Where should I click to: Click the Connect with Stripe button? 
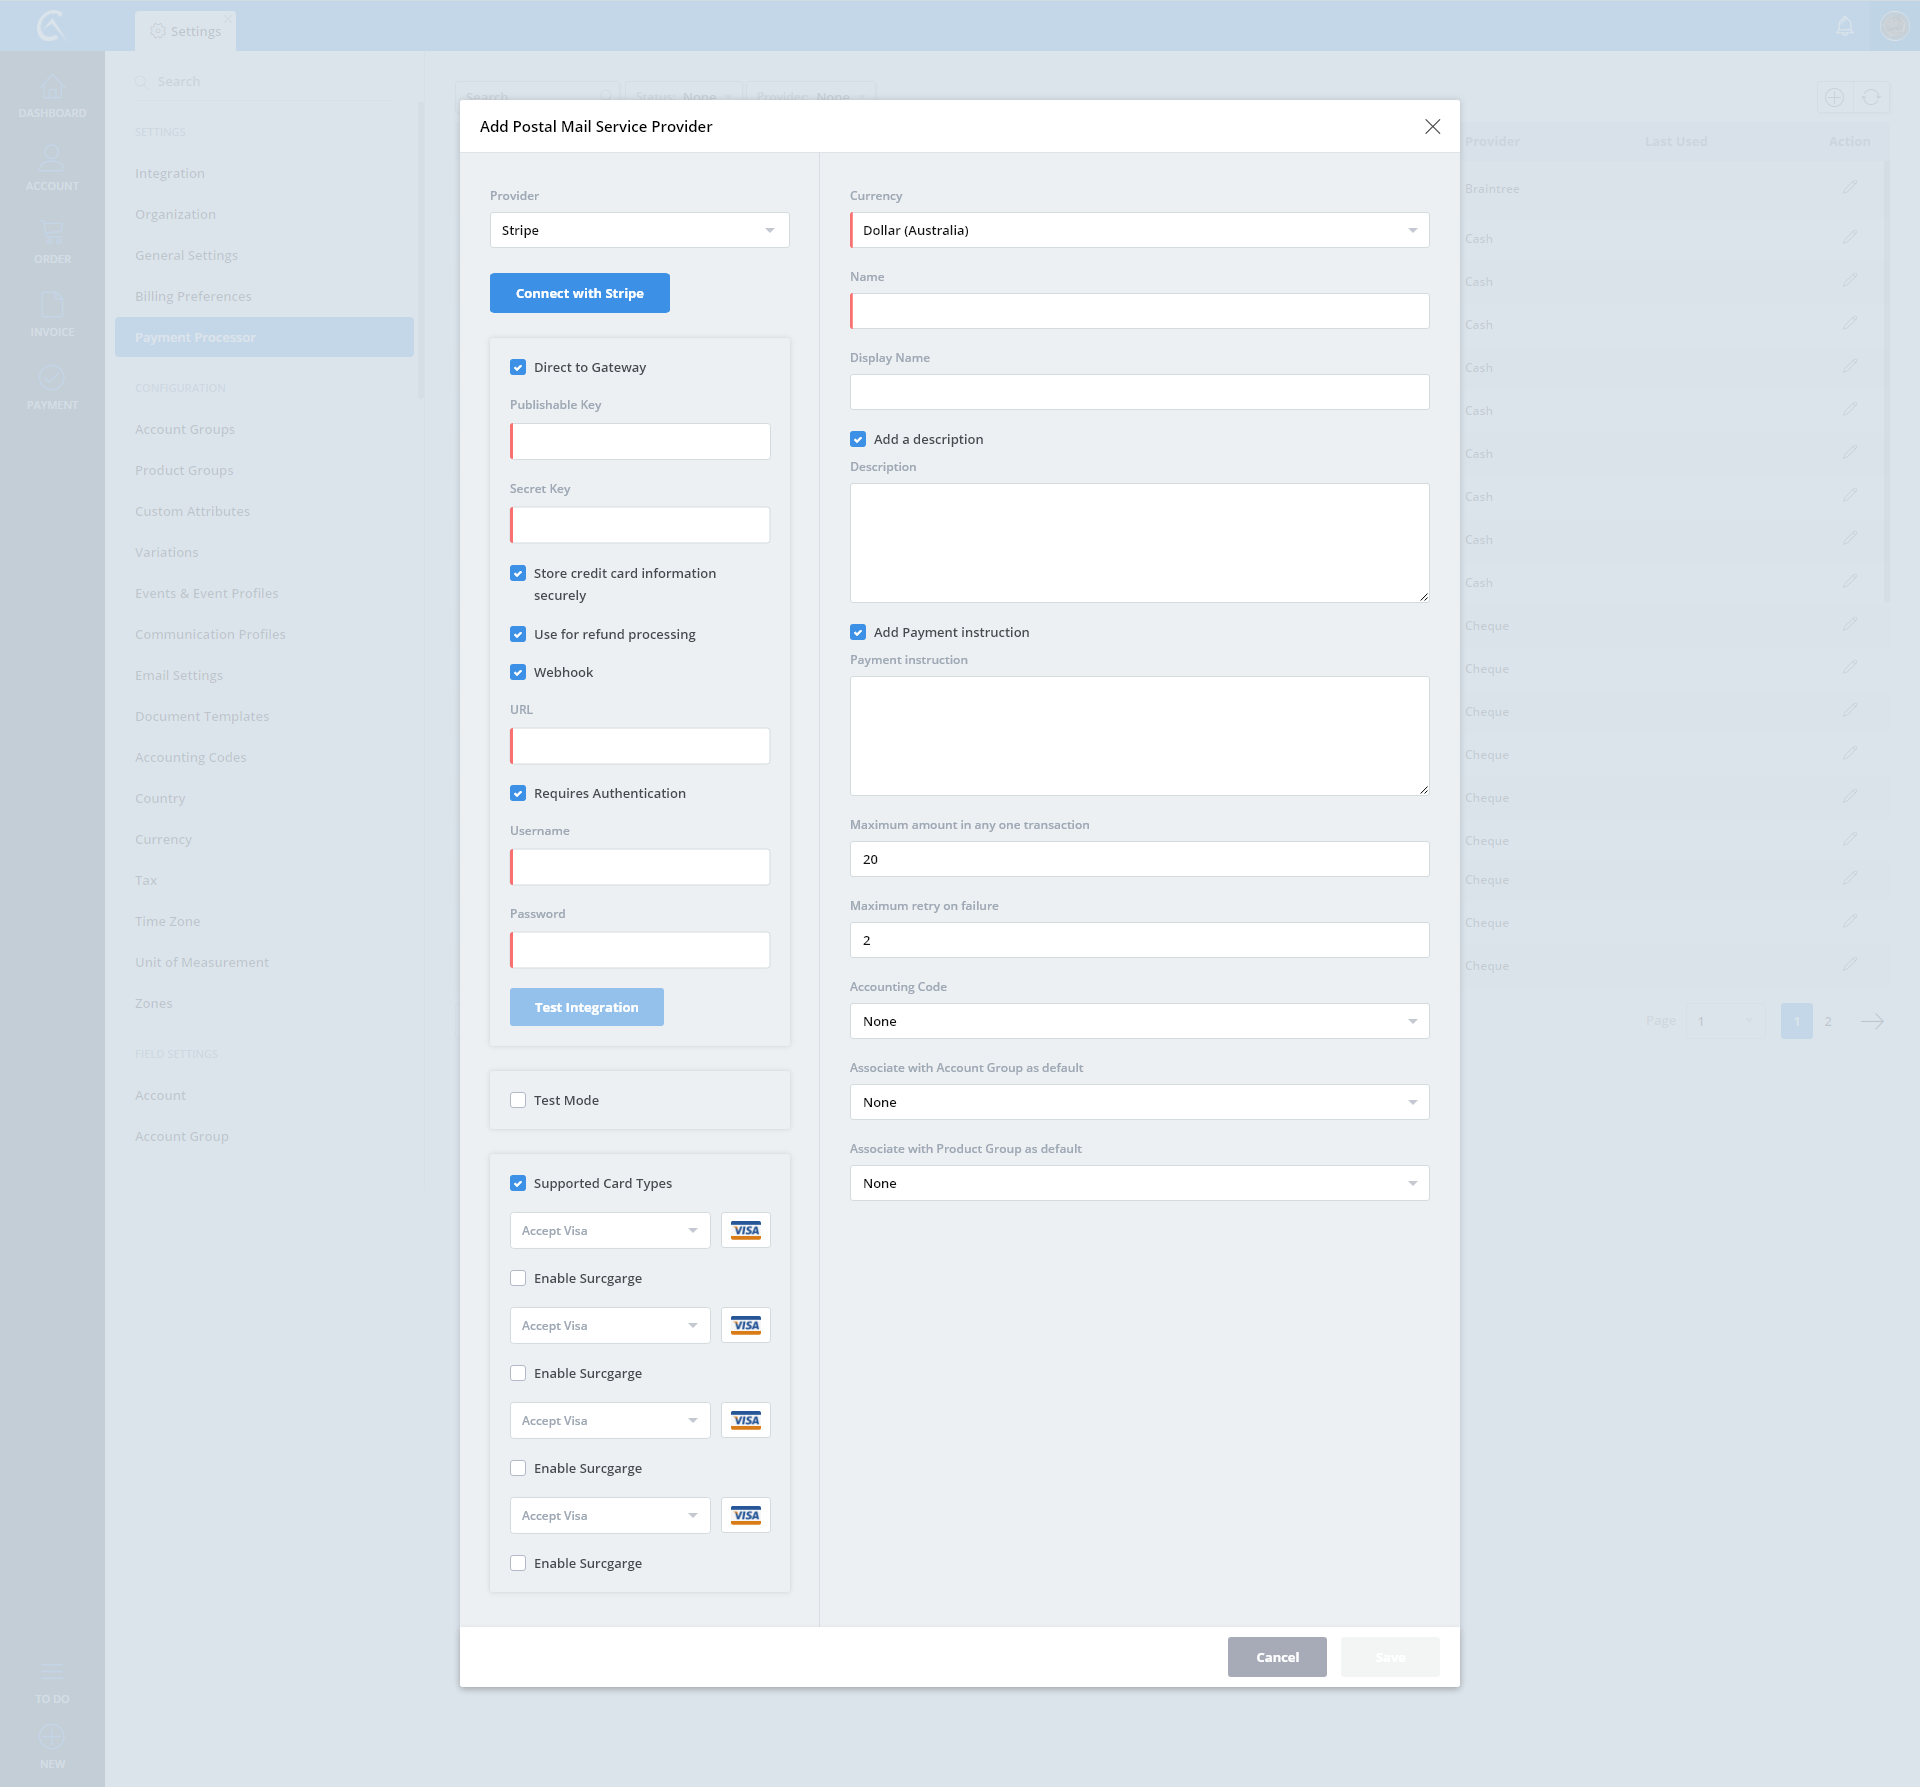(579, 293)
